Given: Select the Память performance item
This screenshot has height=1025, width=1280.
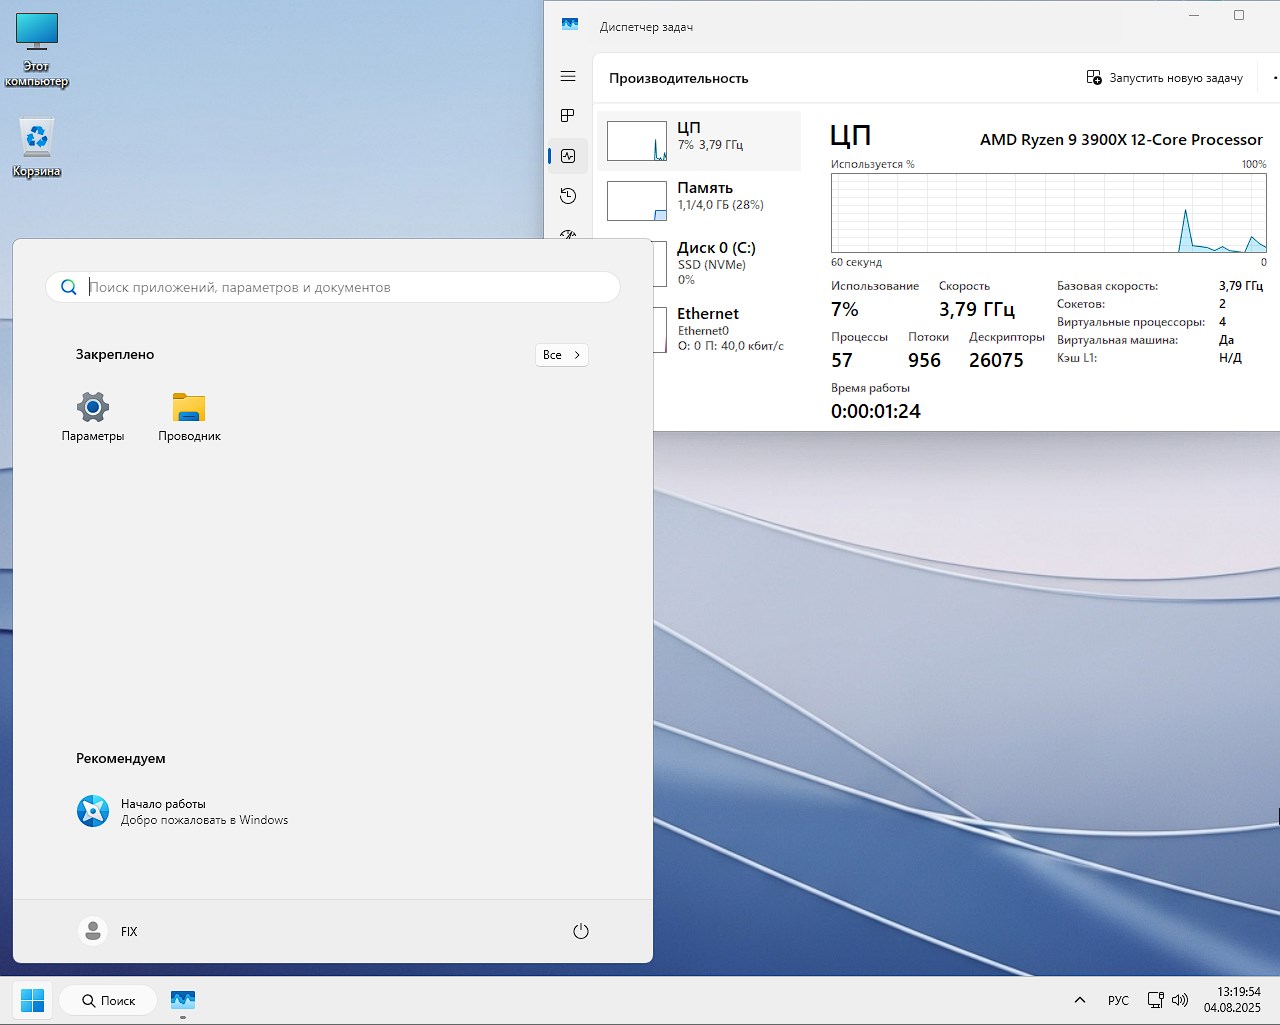Looking at the screenshot, I should pos(699,201).
